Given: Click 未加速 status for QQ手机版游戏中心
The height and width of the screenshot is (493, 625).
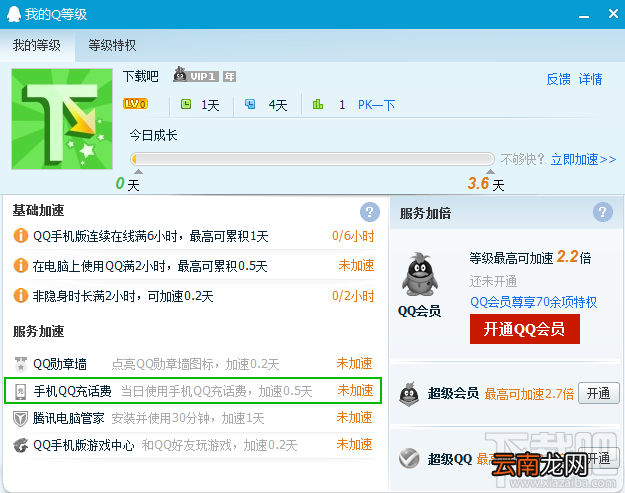Looking at the screenshot, I should click(x=354, y=444).
